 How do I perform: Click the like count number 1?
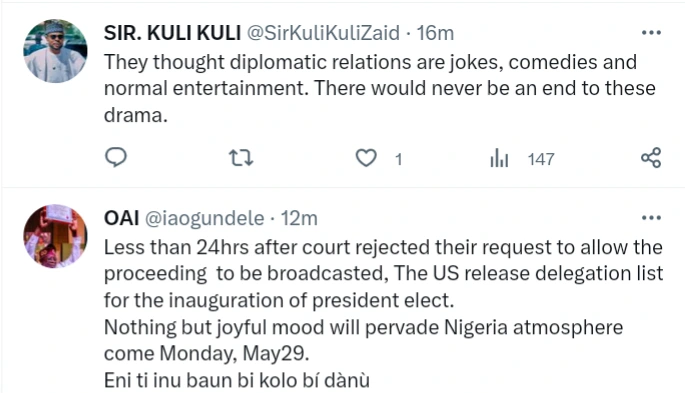398,159
